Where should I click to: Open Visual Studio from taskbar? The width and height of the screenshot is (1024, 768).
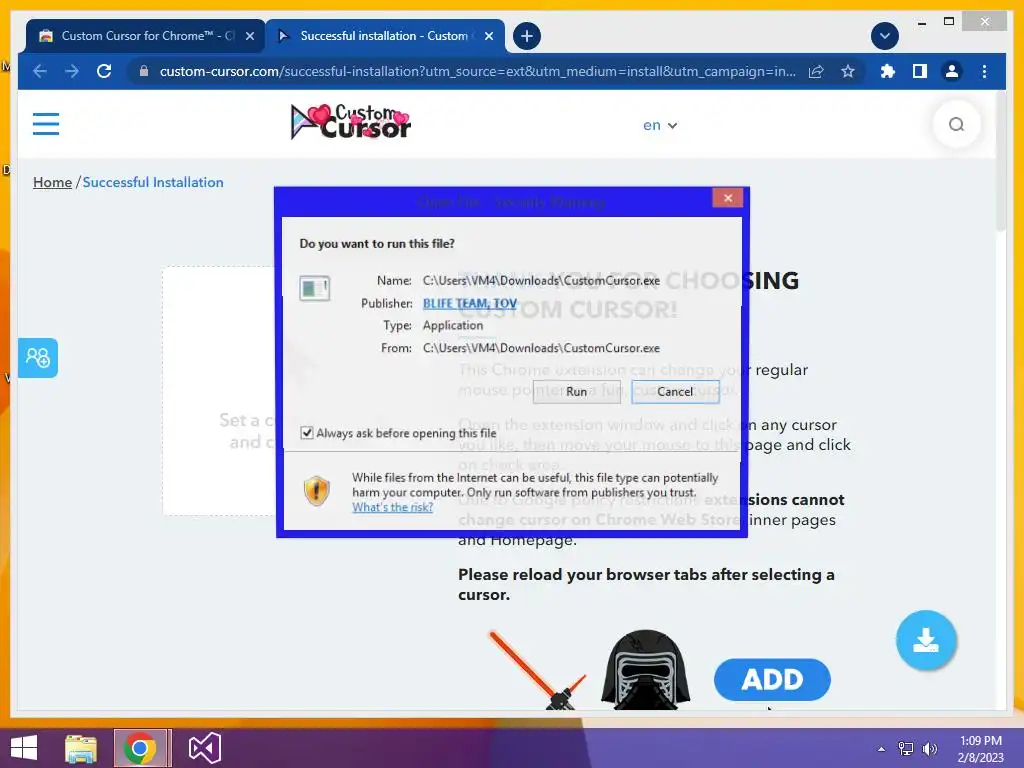coord(205,748)
